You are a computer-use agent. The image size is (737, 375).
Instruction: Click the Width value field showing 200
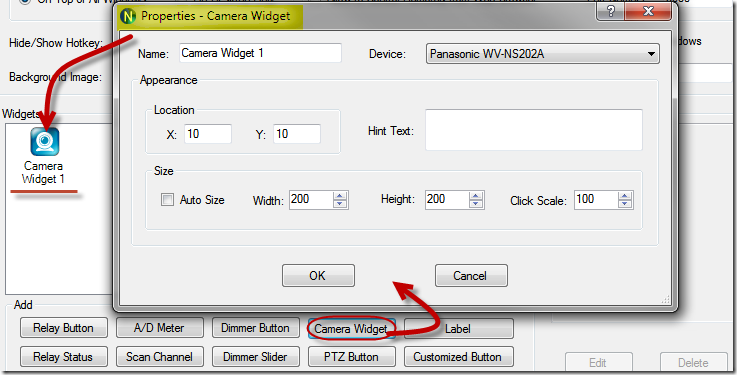point(311,200)
